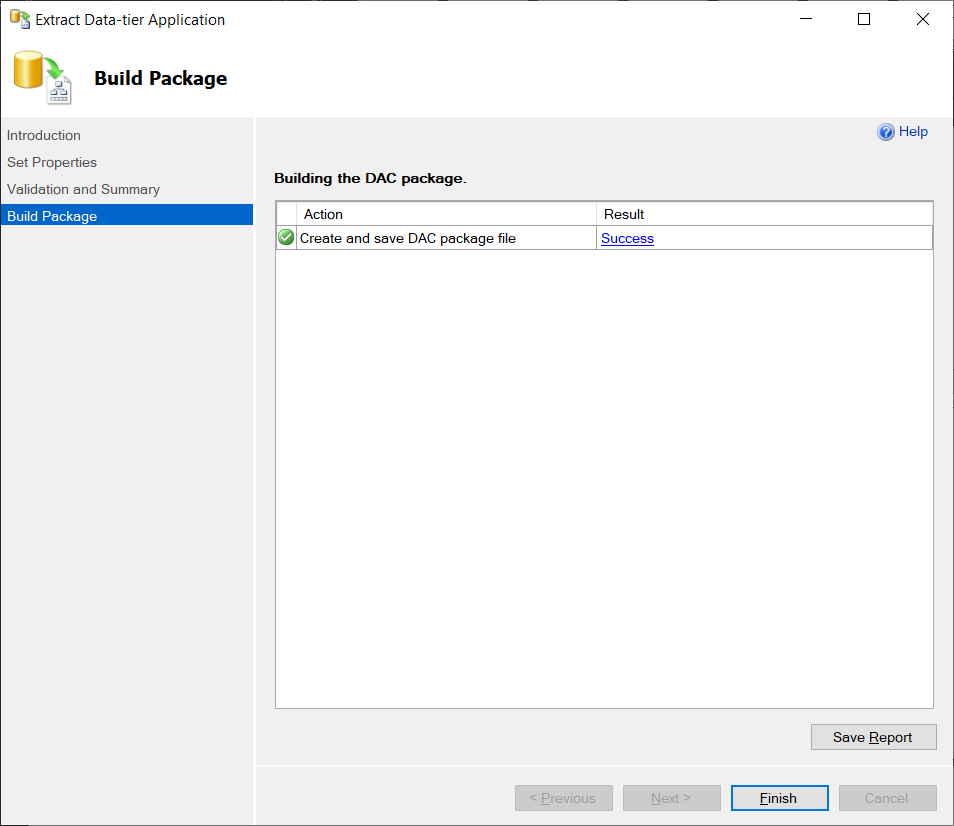Click the Help label next to its icon
Screen dimensions: 954x826
click(913, 131)
